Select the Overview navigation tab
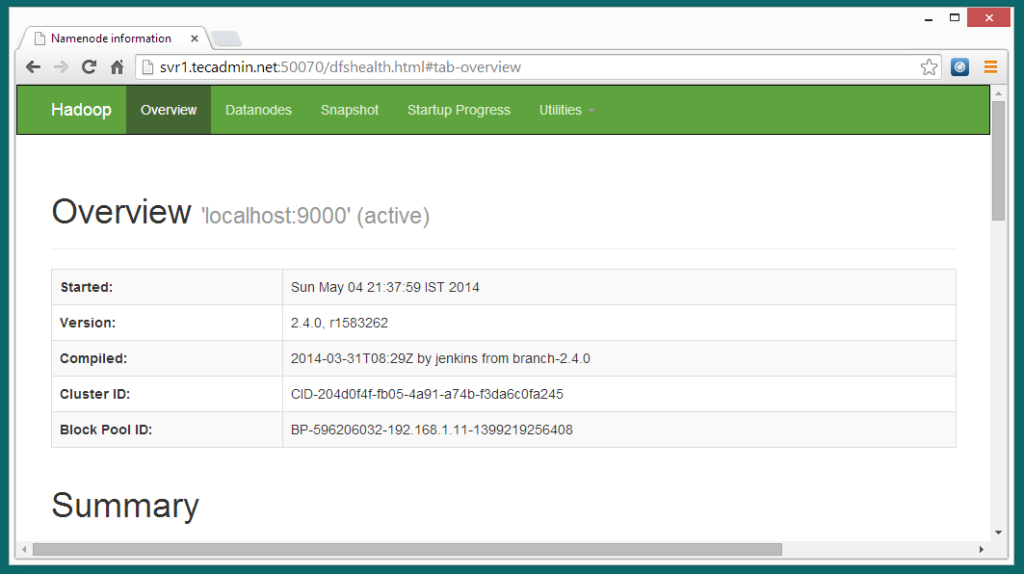The width and height of the screenshot is (1024, 574). pos(168,110)
